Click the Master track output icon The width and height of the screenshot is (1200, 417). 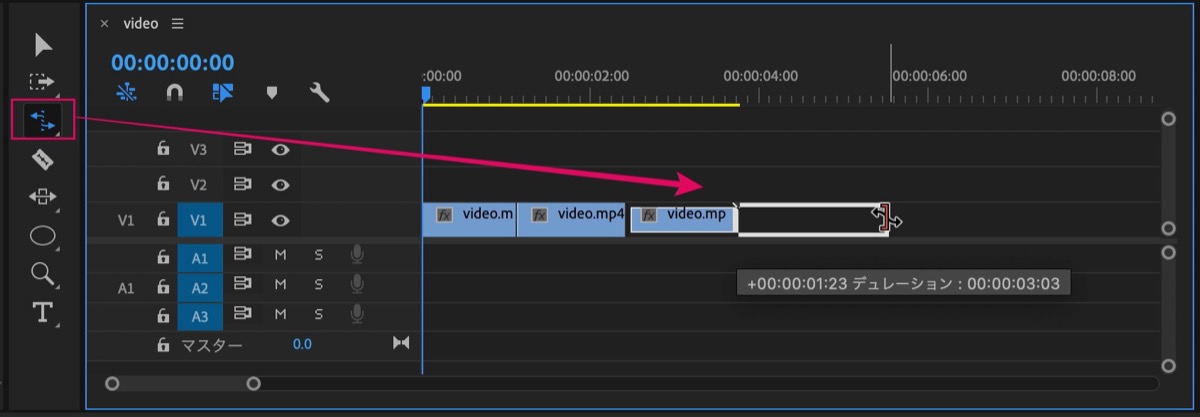coord(401,344)
